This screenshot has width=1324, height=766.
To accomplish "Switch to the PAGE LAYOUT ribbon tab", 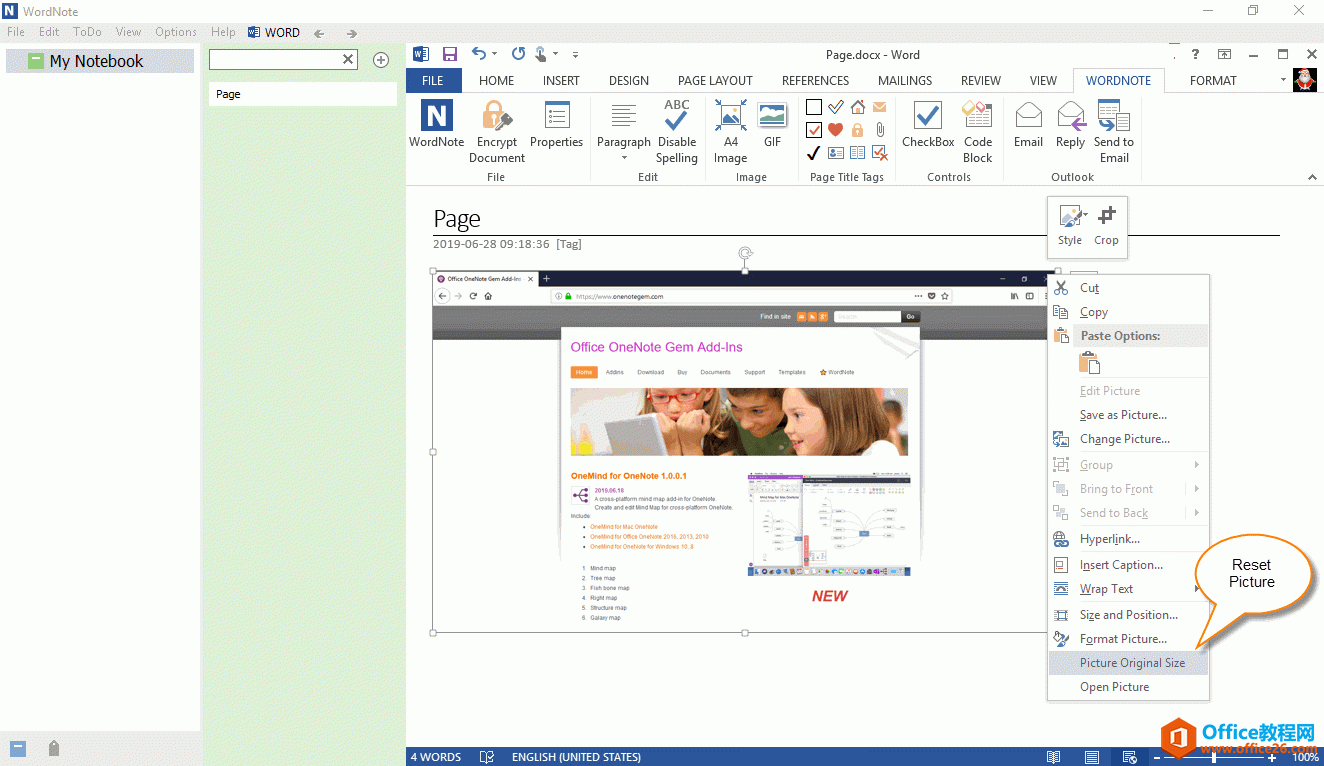I will click(x=715, y=81).
